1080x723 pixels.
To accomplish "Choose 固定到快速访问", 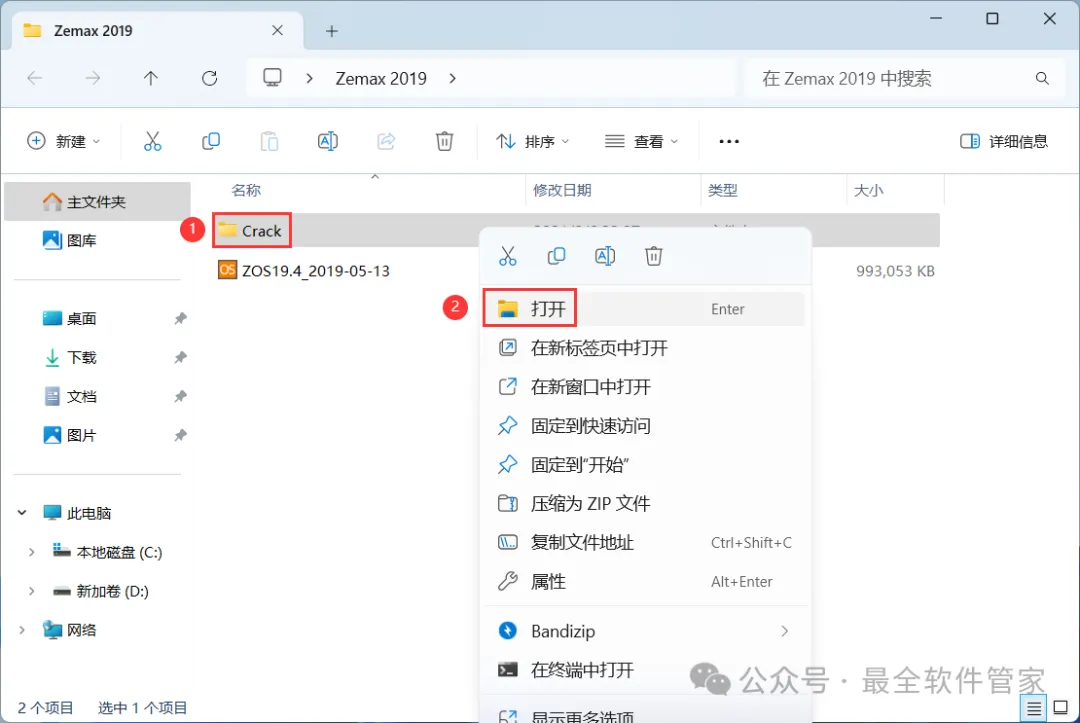I will point(643,426).
